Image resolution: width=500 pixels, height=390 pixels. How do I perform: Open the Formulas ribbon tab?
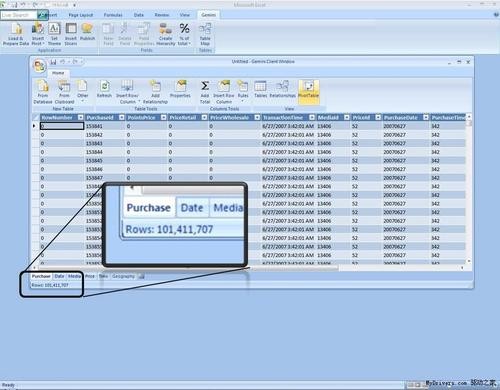pos(113,15)
